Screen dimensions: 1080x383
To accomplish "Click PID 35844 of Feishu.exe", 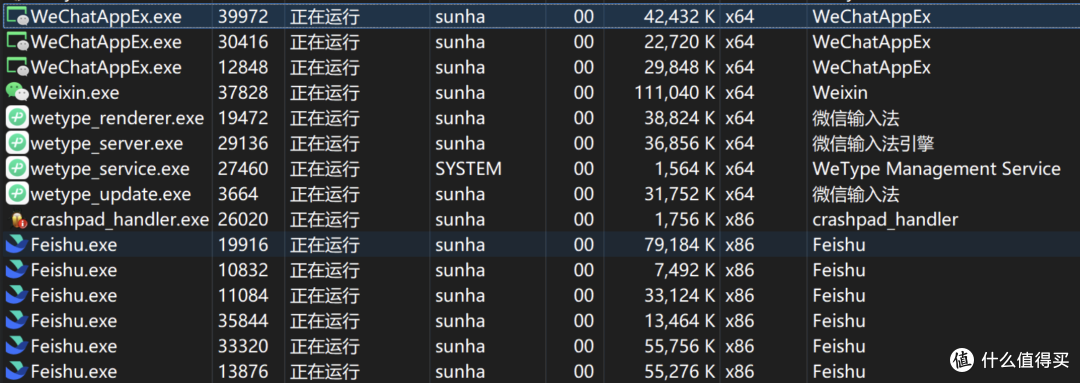I will [x=242, y=321].
